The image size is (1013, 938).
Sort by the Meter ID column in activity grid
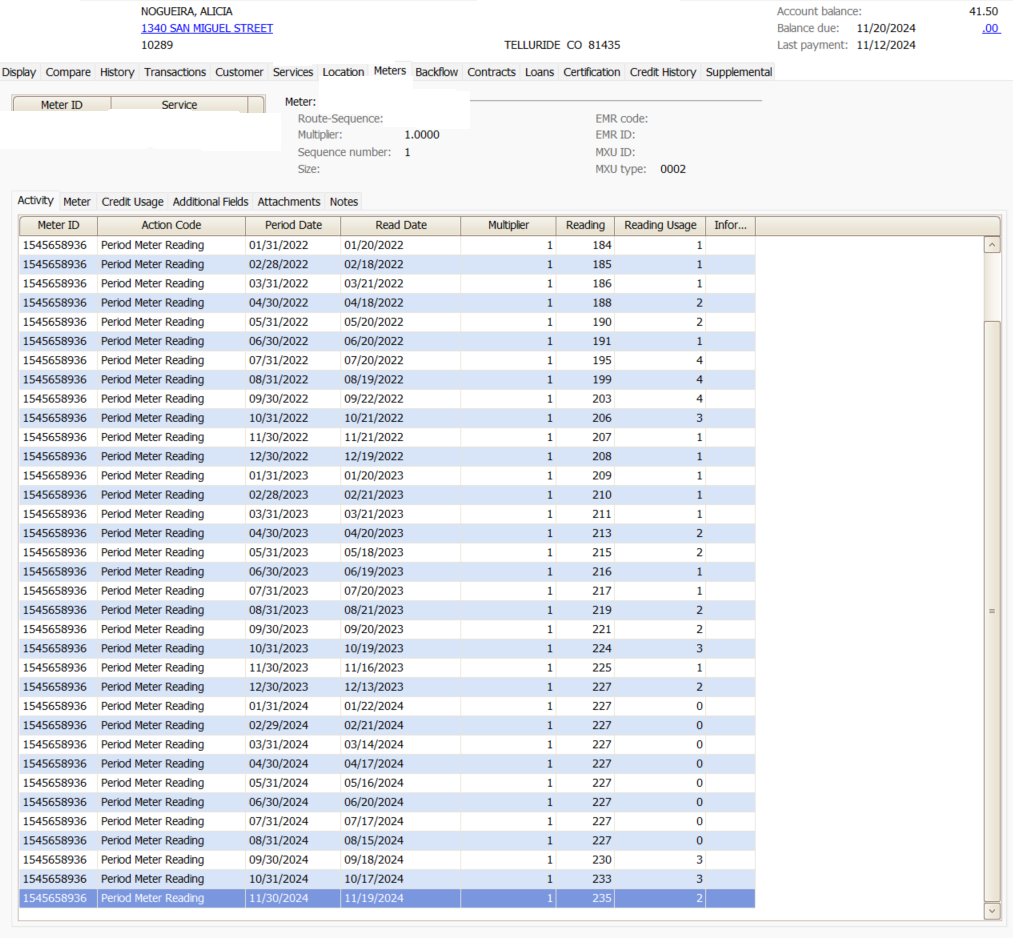pyautogui.click(x=58, y=225)
